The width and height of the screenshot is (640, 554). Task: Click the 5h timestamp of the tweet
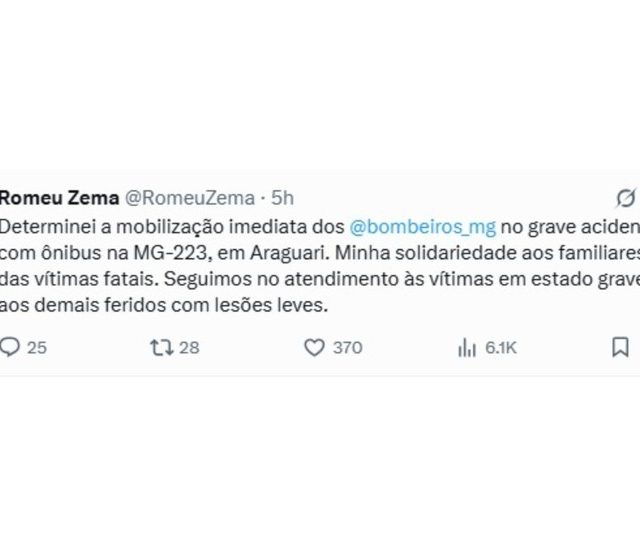coord(282,198)
